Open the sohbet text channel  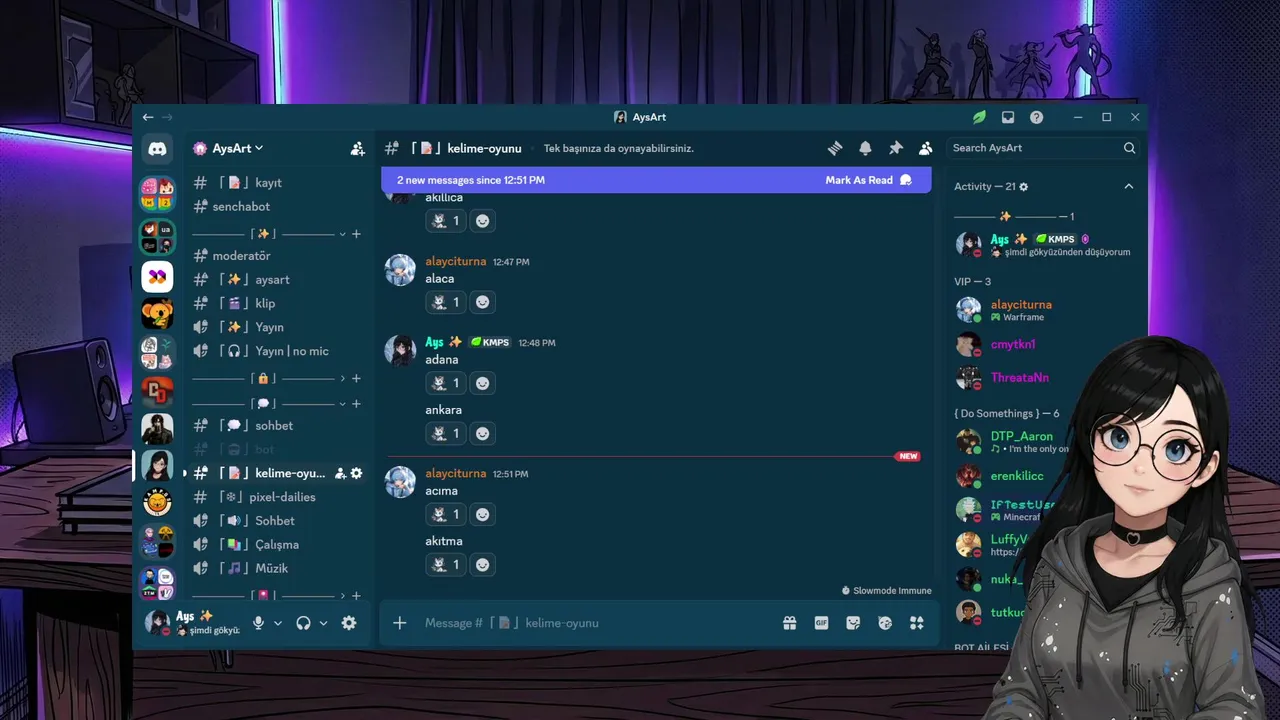pos(276,426)
